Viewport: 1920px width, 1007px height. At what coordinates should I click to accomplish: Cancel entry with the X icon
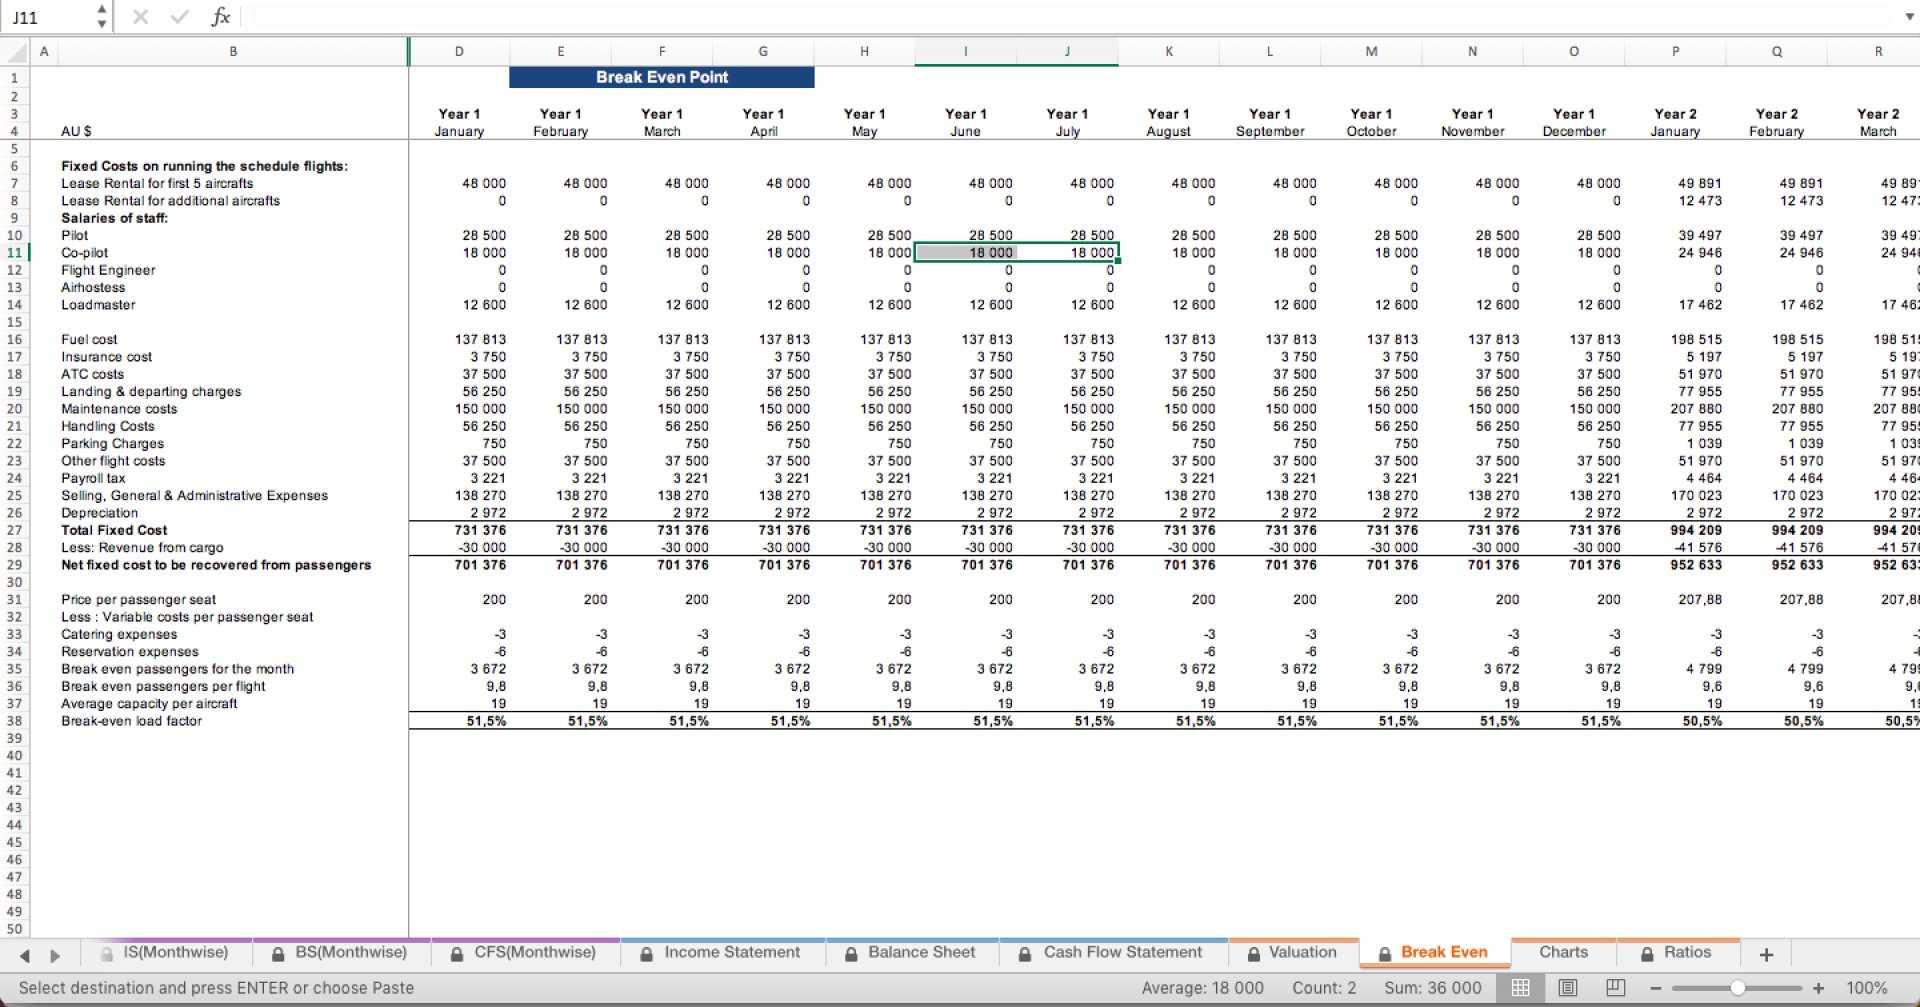coord(140,16)
